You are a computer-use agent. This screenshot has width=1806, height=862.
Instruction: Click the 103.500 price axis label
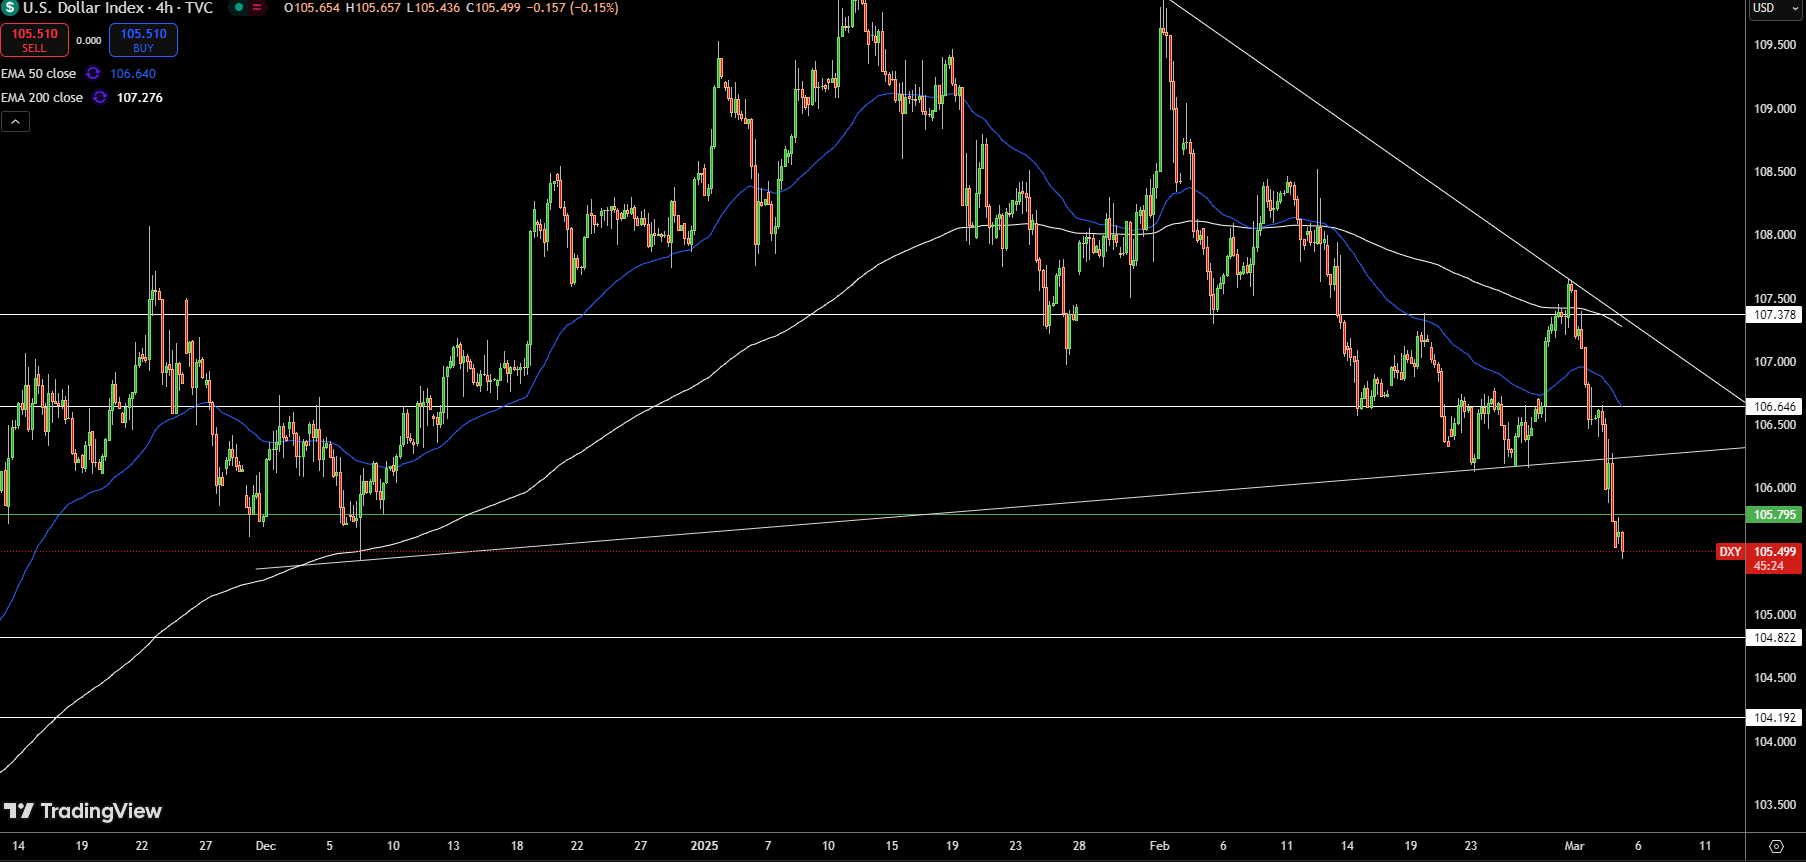(1775, 805)
